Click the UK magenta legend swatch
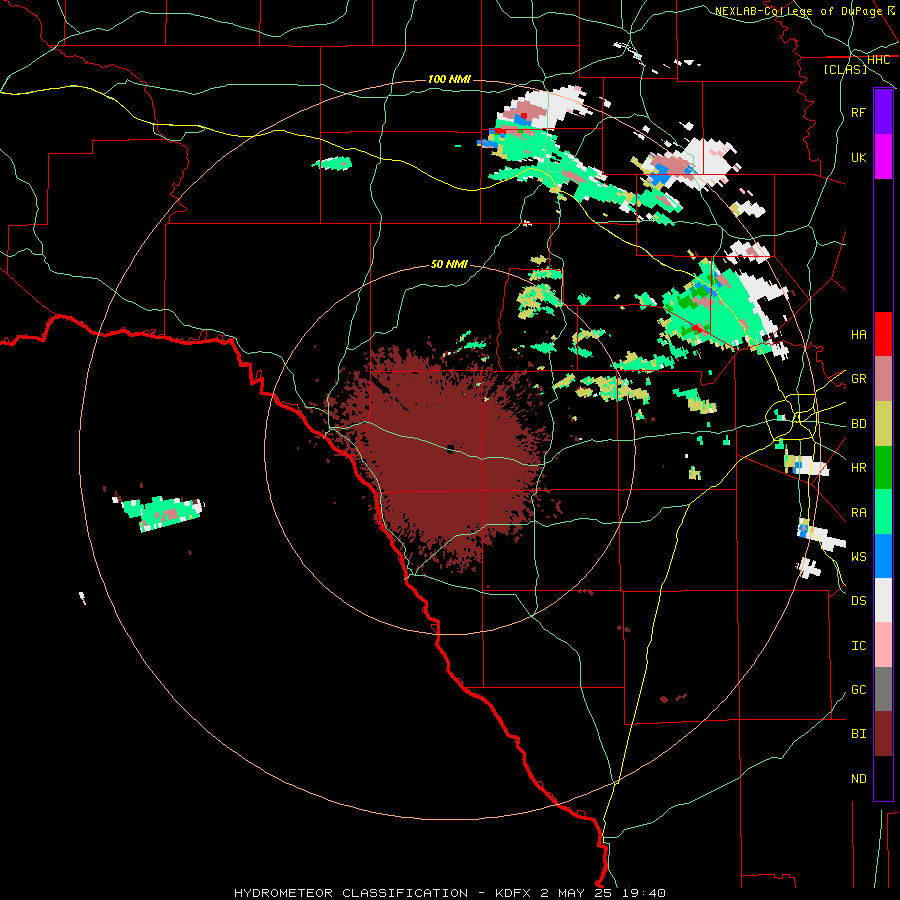Screen dimensions: 900x900 click(883, 157)
